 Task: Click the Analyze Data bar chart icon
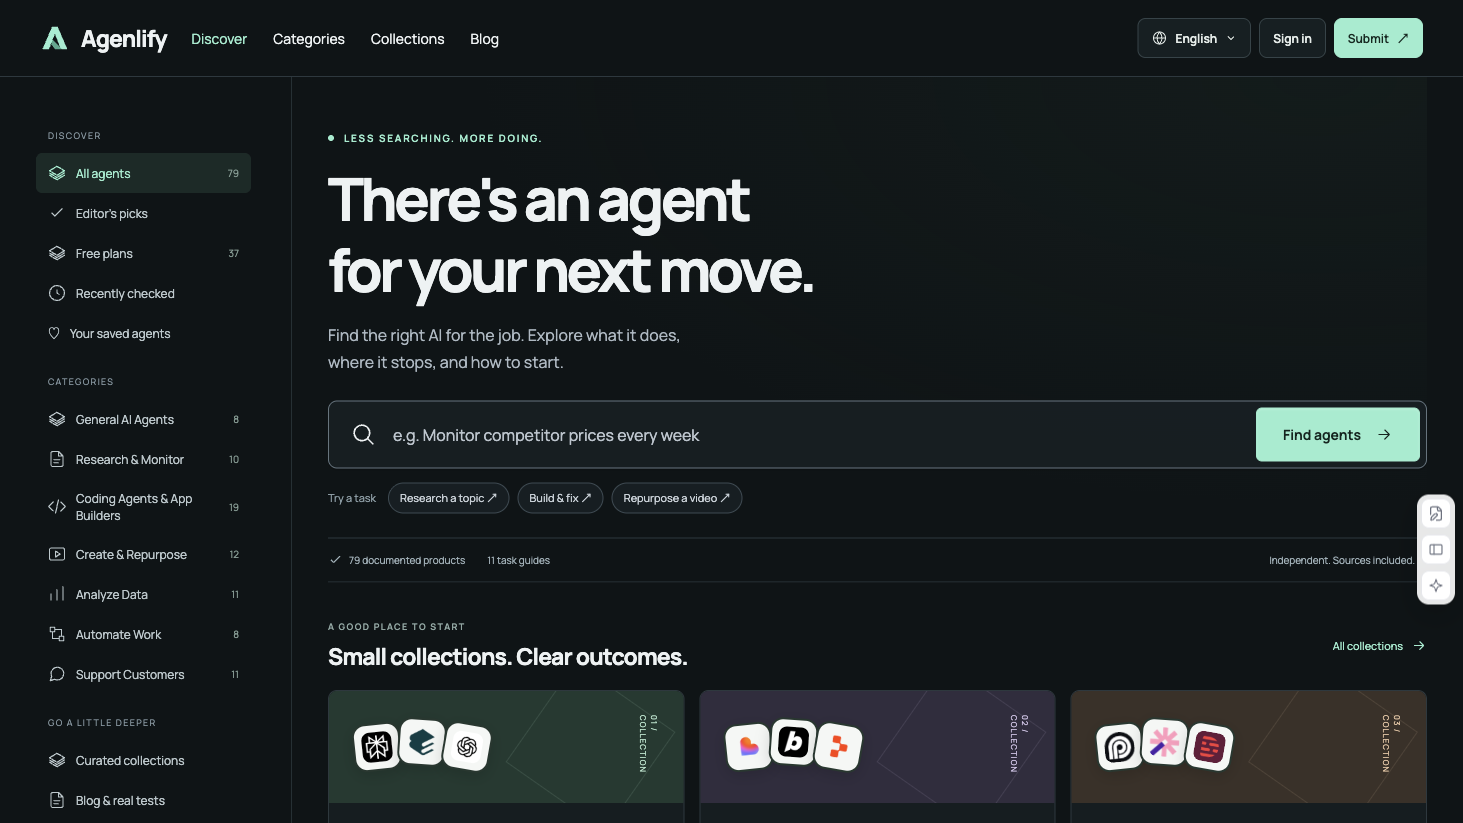57,594
